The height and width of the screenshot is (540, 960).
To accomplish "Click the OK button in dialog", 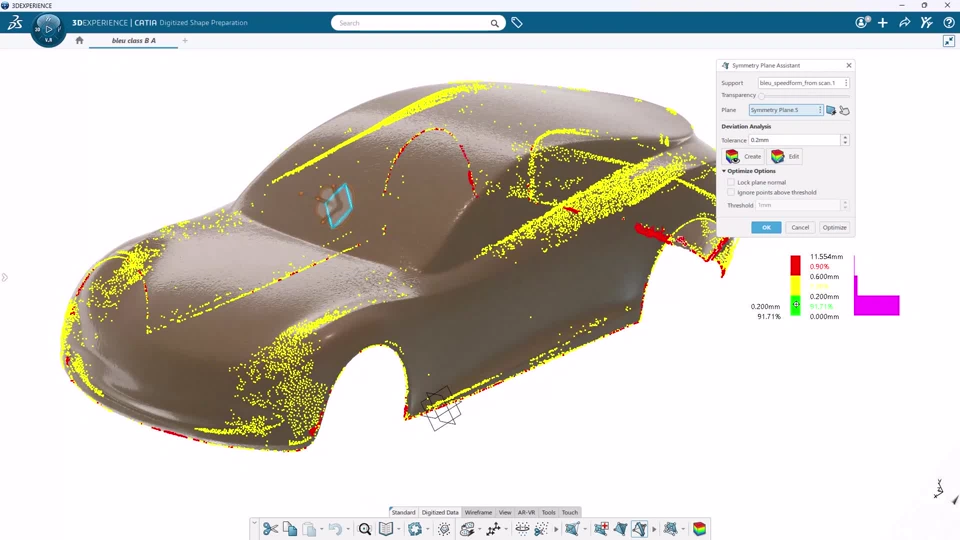I will click(766, 227).
